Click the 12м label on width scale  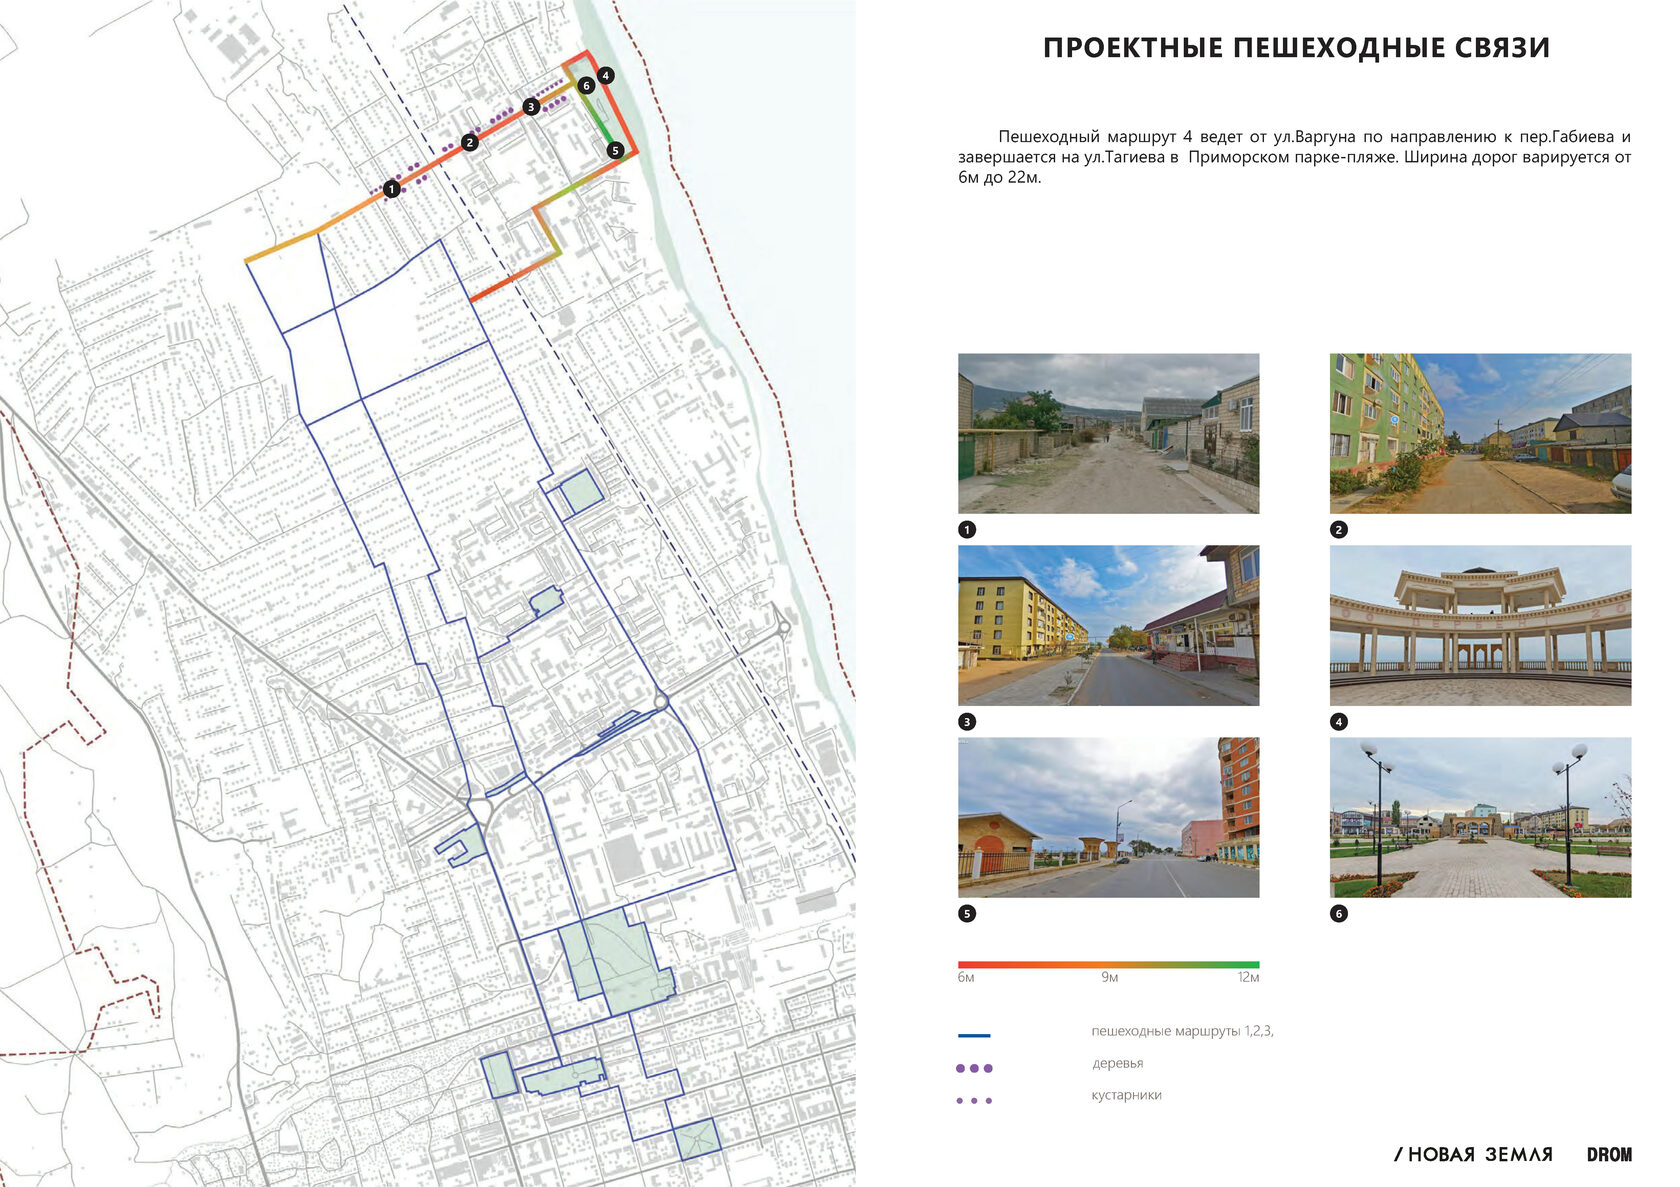[1248, 978]
